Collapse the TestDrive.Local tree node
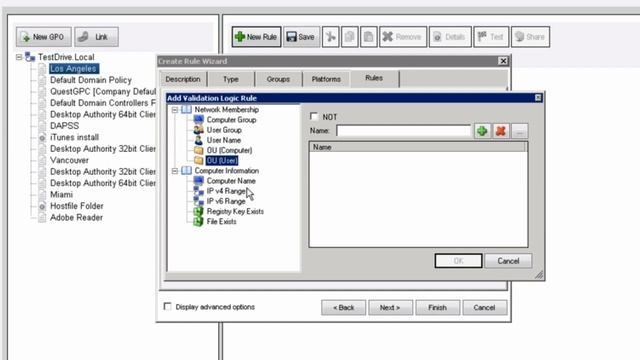Viewport: 640px width, 360px height. pos(19,57)
